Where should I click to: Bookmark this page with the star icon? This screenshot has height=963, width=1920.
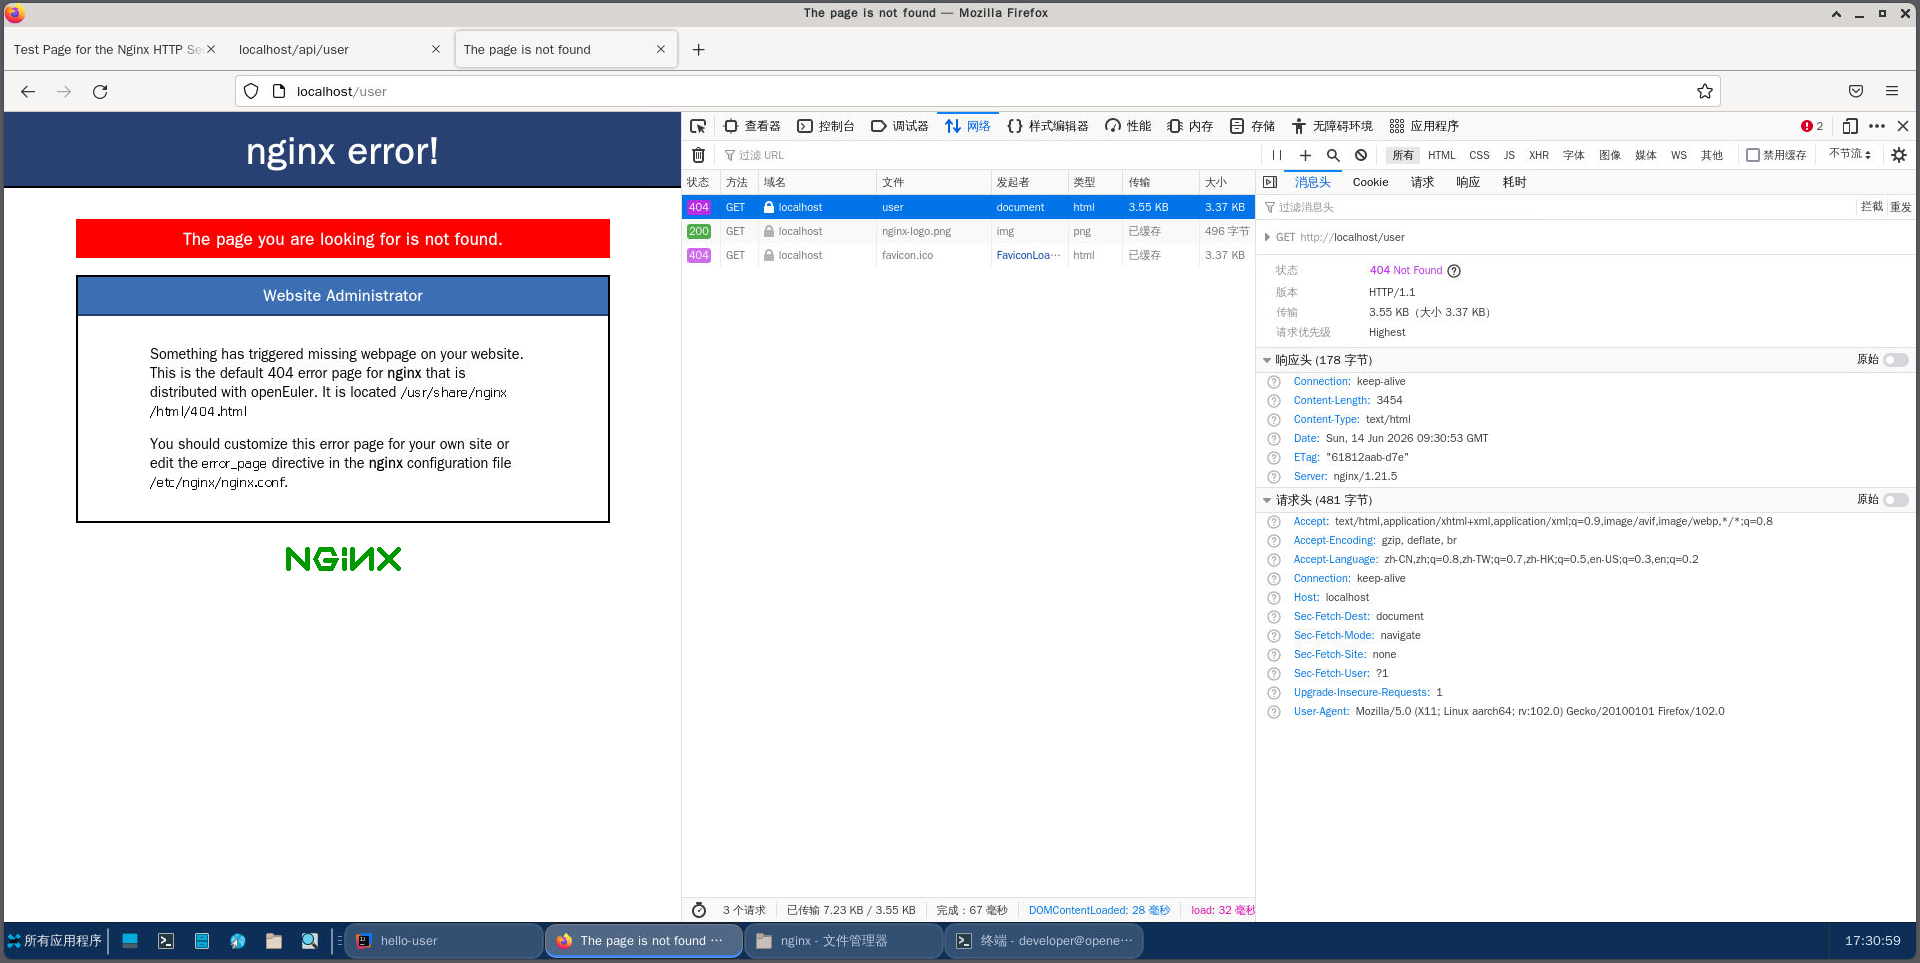[x=1705, y=91]
